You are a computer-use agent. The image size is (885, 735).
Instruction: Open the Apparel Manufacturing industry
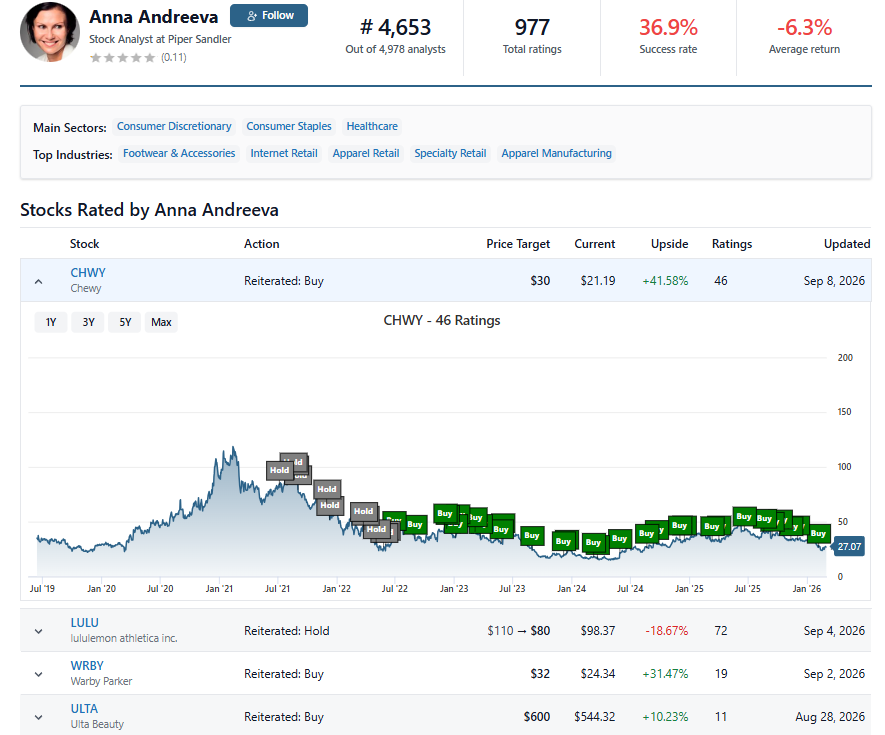[x=557, y=154]
